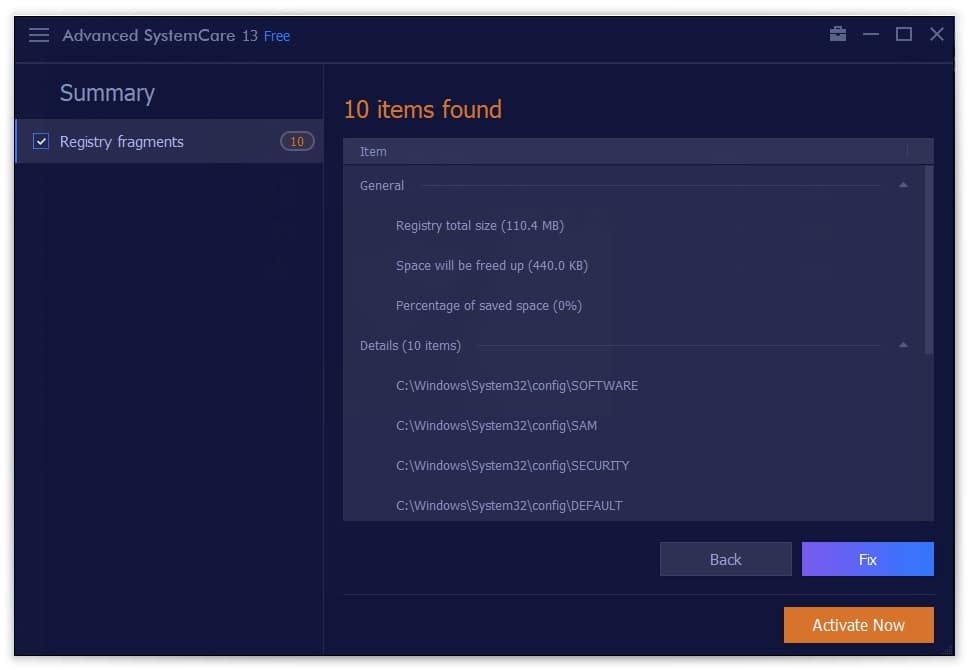Click the General section label
This screenshot has height=670, width=970.
coord(382,186)
